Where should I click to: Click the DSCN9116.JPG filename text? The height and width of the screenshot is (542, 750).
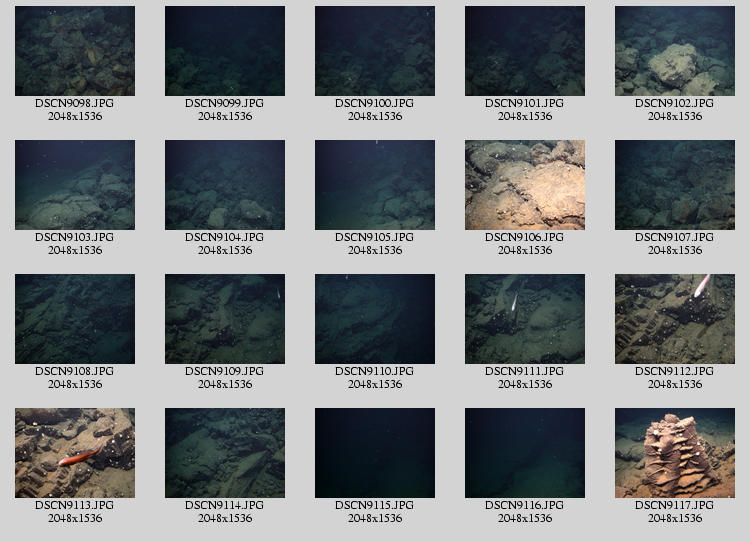click(525, 505)
